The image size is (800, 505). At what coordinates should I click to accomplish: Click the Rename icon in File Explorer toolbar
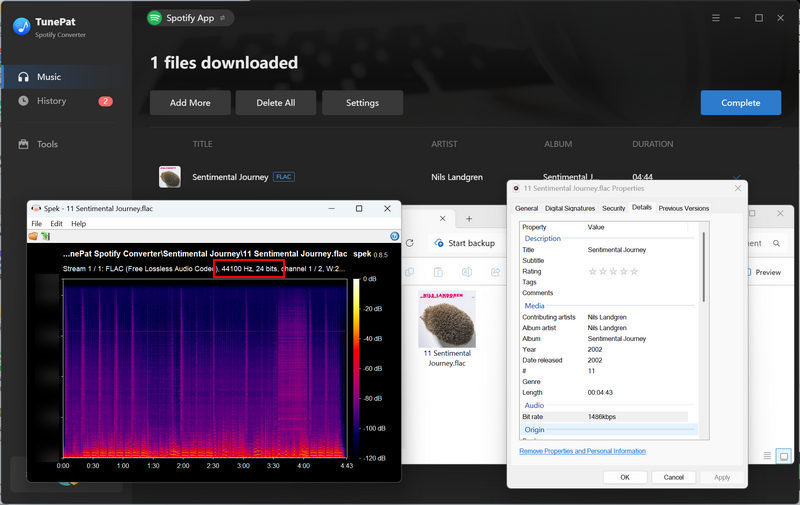(x=467, y=272)
